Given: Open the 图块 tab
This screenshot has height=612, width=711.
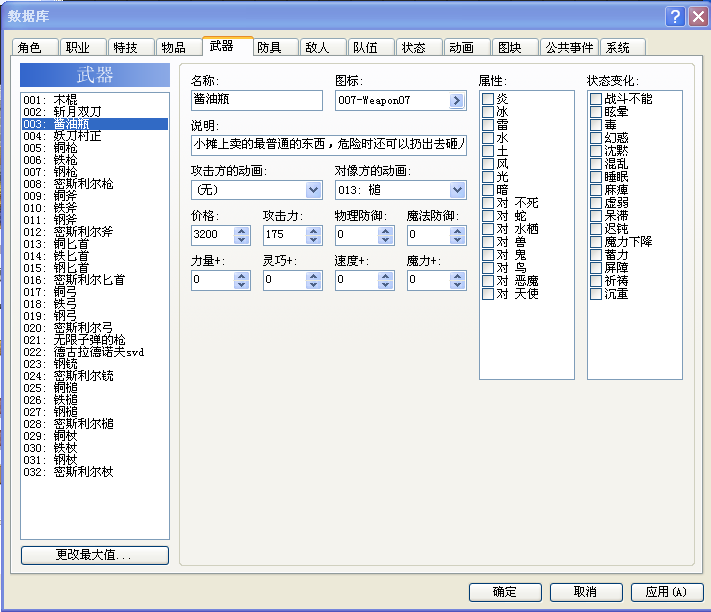Looking at the screenshot, I should (515, 47).
